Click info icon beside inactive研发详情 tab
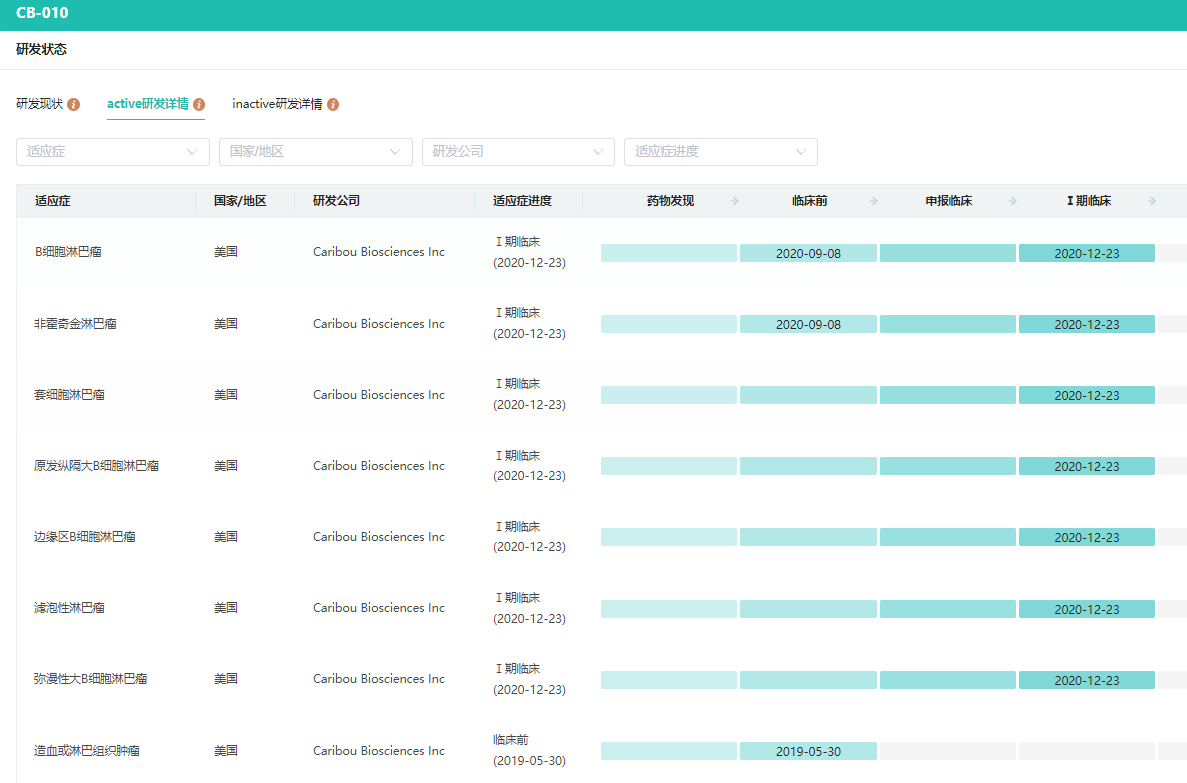The height and width of the screenshot is (783, 1187). pos(333,105)
